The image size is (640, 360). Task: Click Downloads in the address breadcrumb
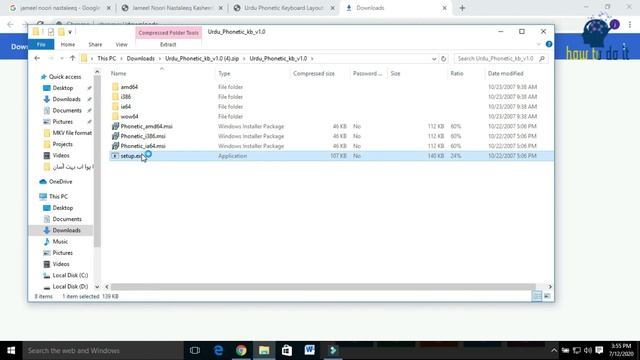[140, 59]
